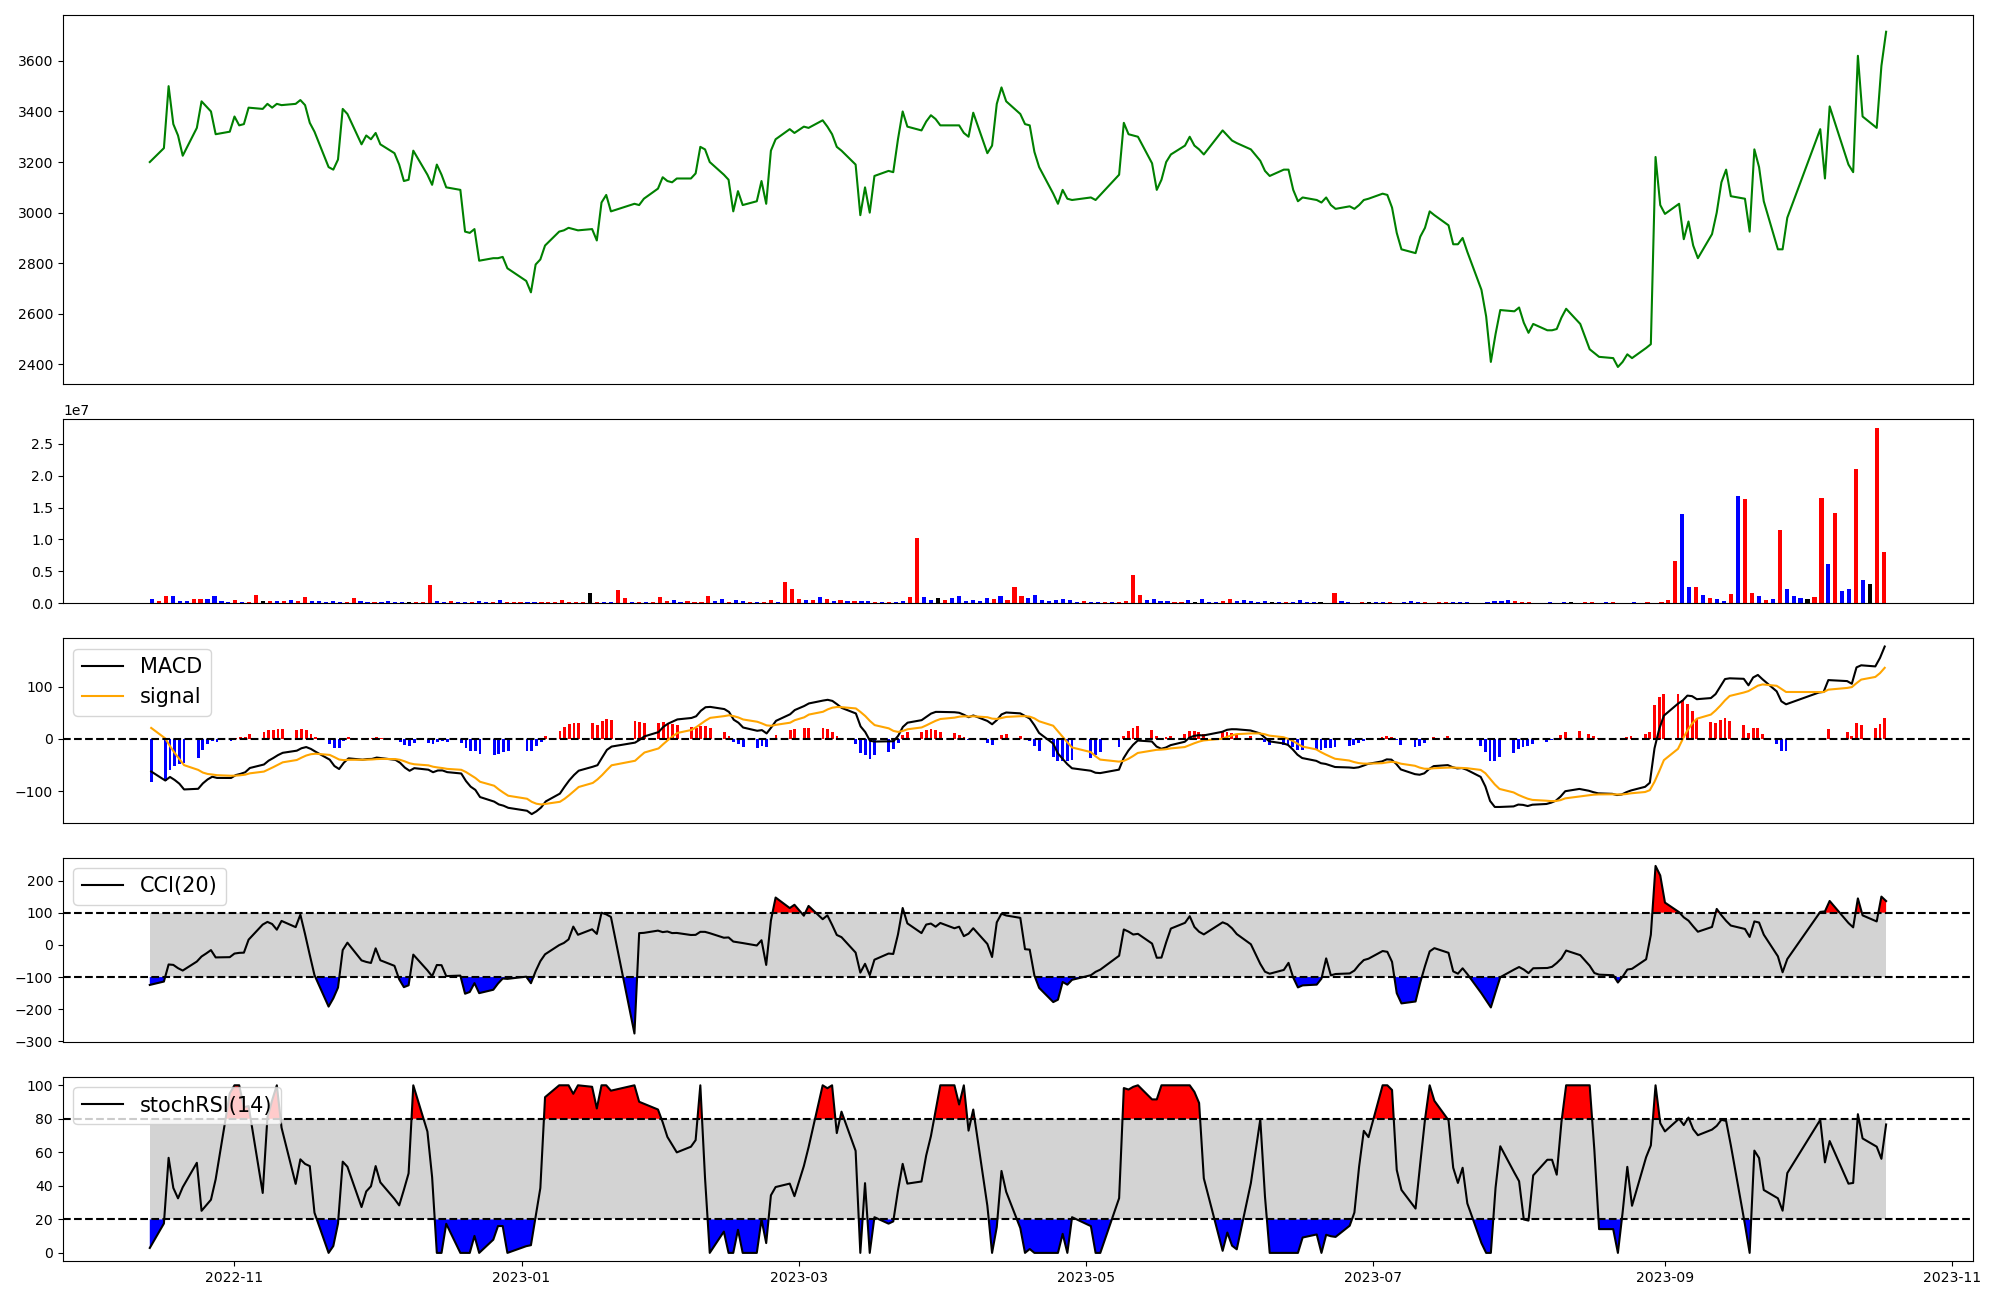Click the 2023-09 x-axis date label
Viewport: 2000px width, 1300px height.
(x=1665, y=1276)
